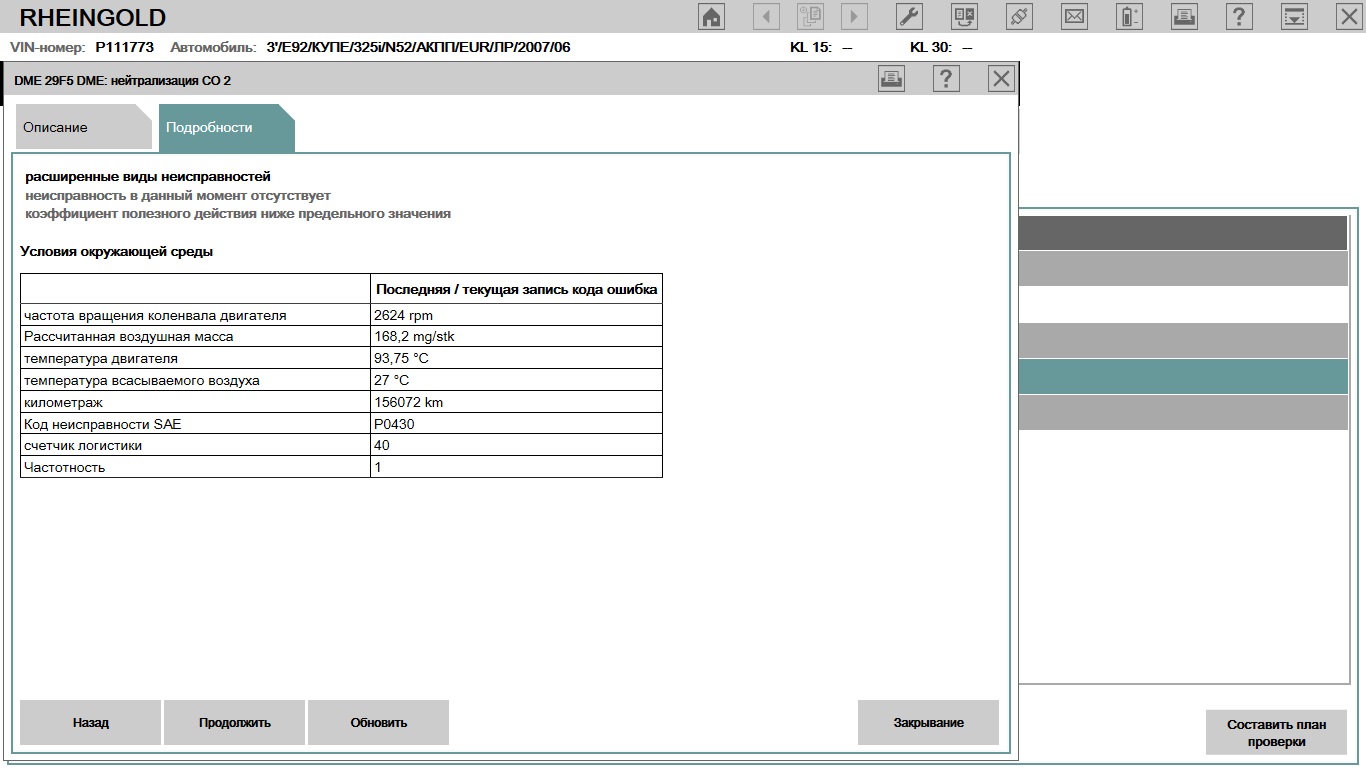Click the километраж row label

click(x=63, y=403)
